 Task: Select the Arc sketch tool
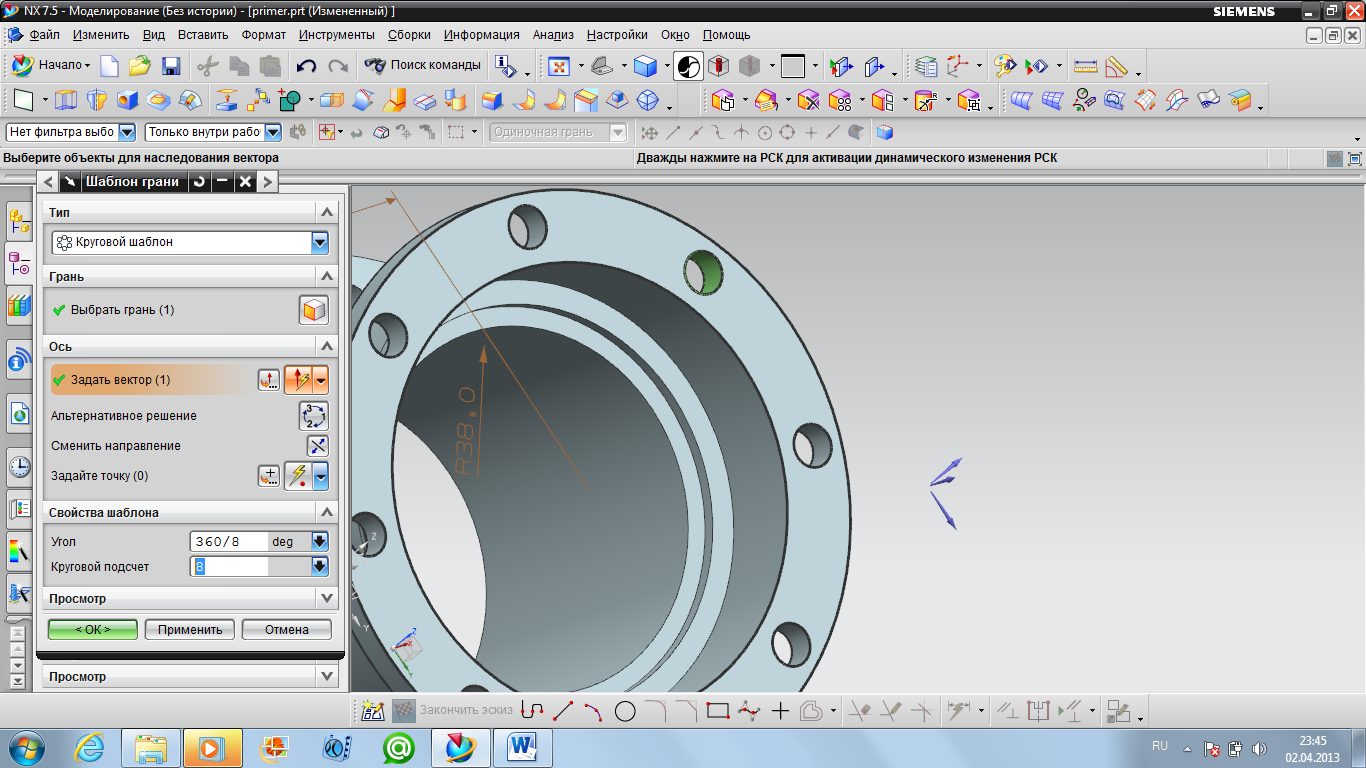[595, 711]
